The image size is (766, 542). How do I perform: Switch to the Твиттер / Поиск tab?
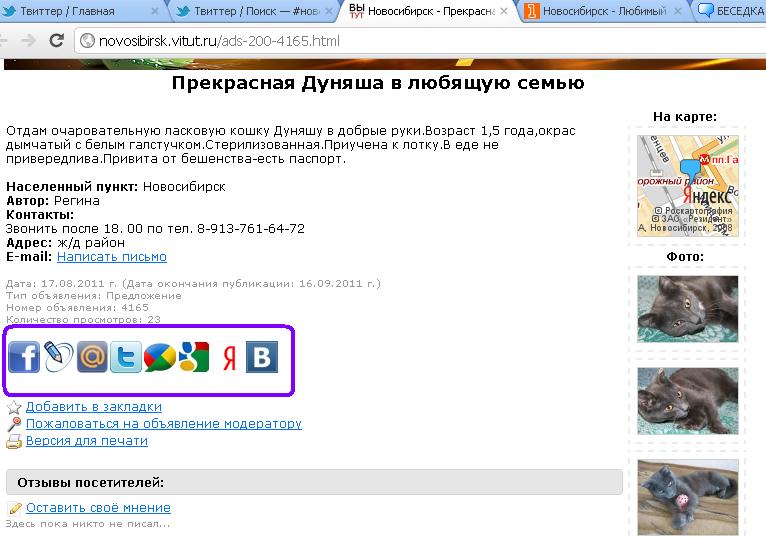point(256,11)
